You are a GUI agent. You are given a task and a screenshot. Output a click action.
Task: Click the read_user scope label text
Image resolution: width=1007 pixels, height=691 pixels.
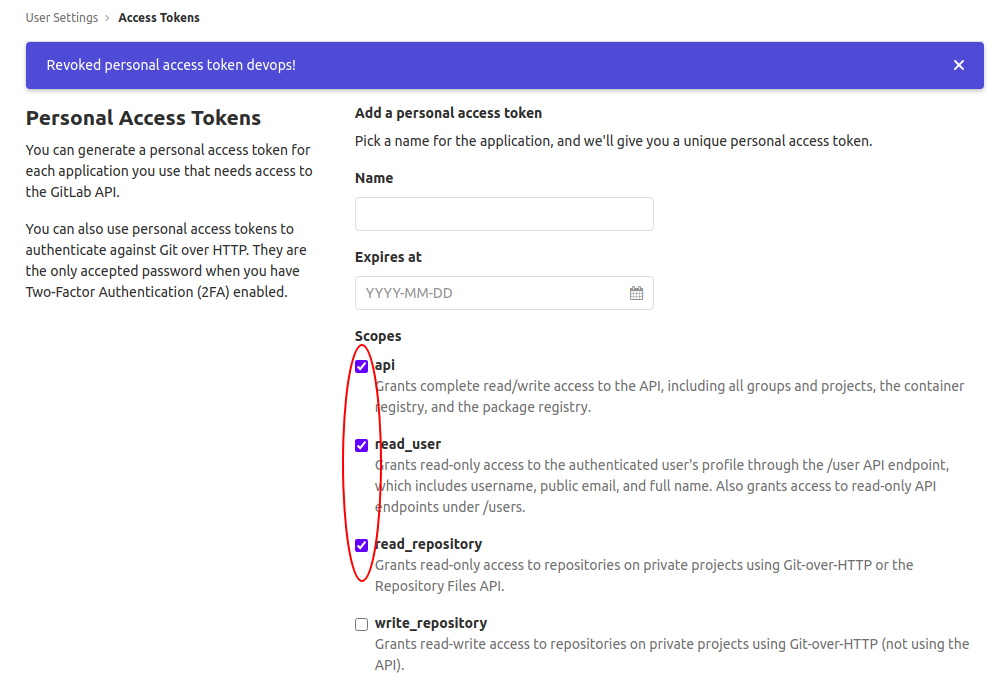(x=408, y=444)
